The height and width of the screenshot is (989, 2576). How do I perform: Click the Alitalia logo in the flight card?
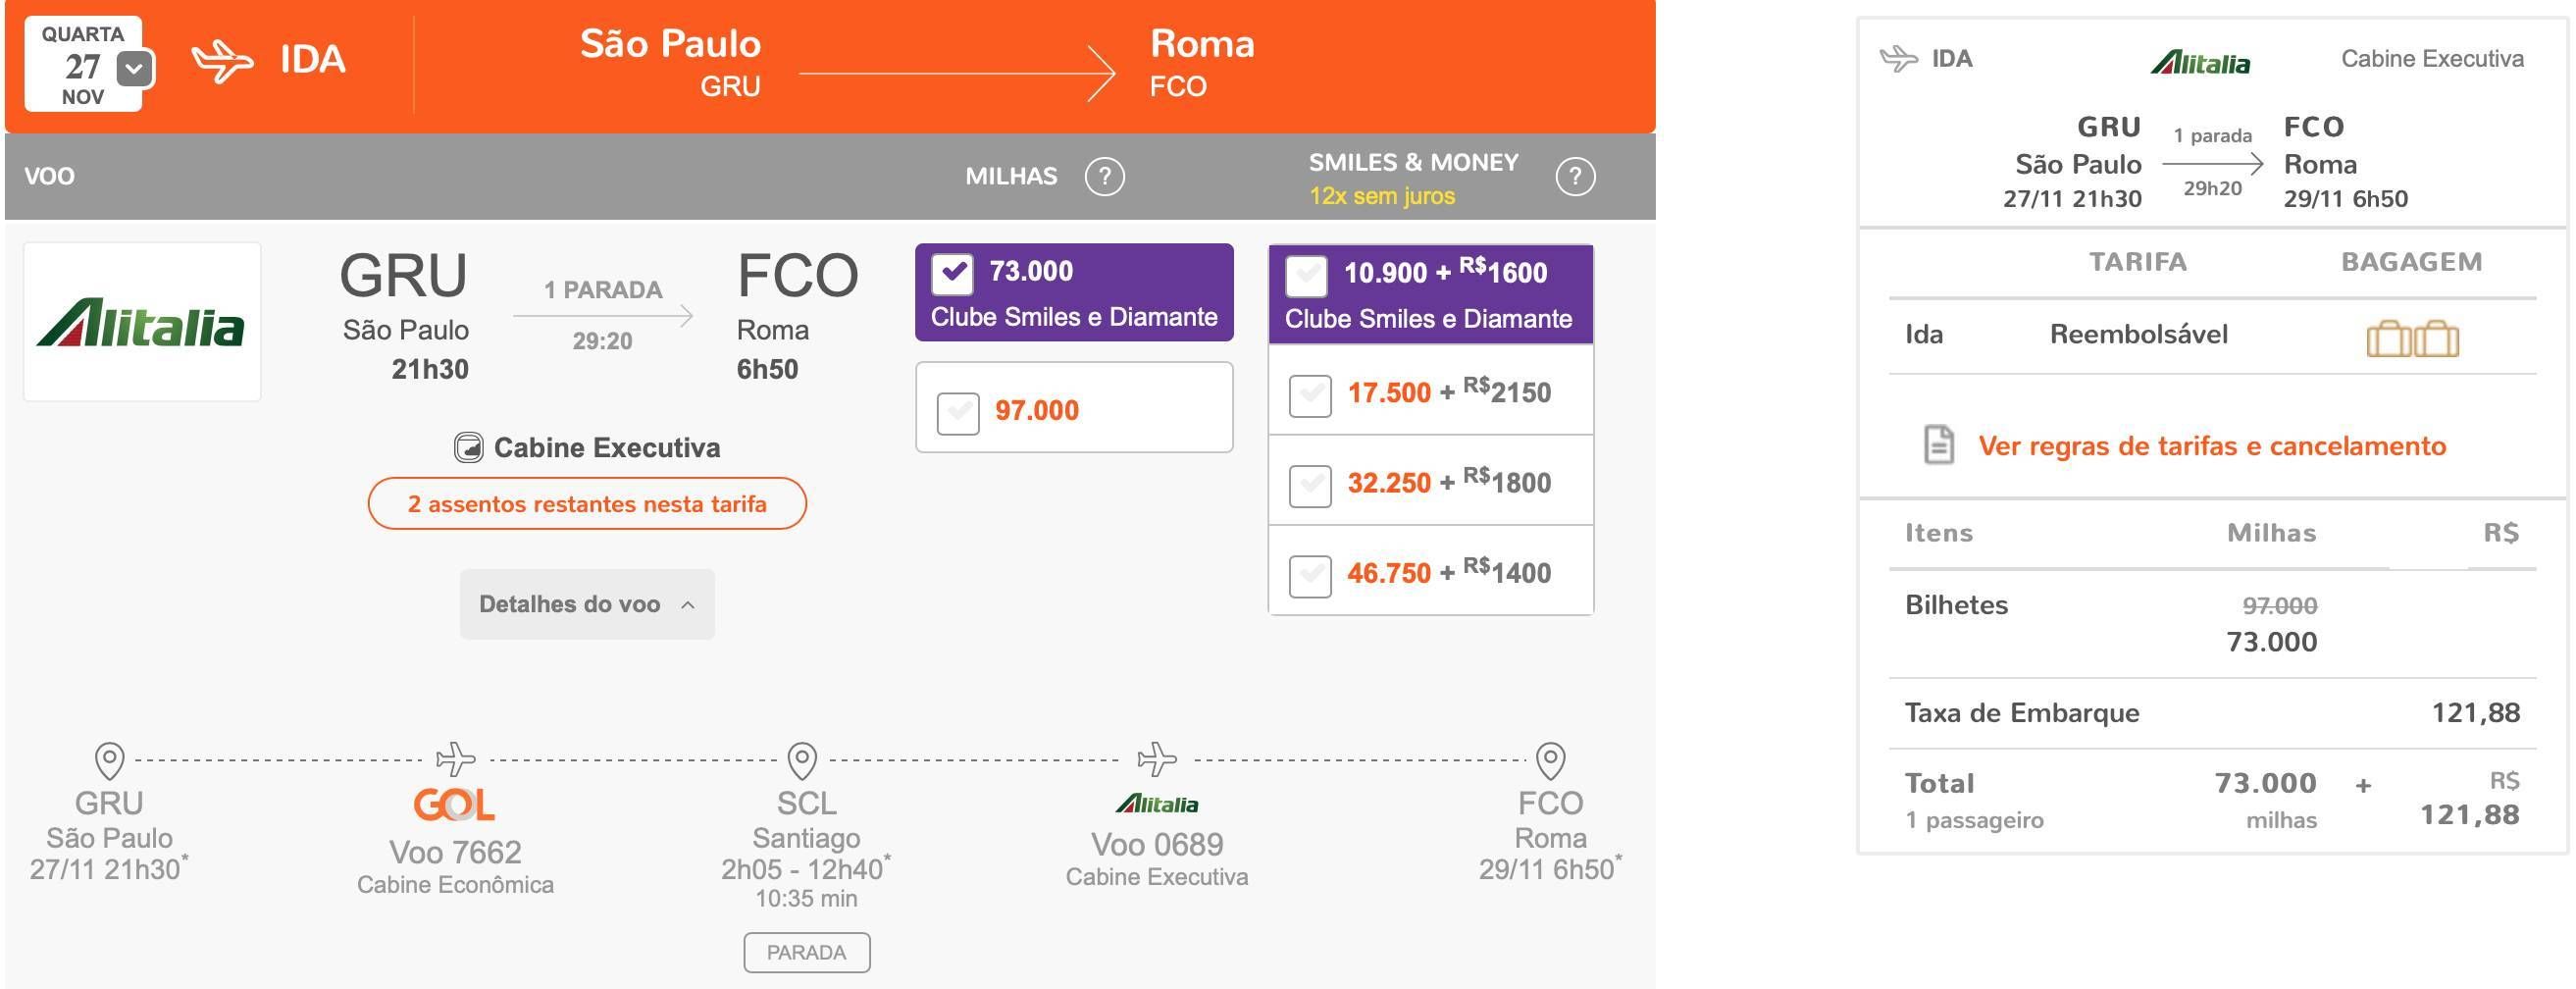pyautogui.click(x=142, y=322)
